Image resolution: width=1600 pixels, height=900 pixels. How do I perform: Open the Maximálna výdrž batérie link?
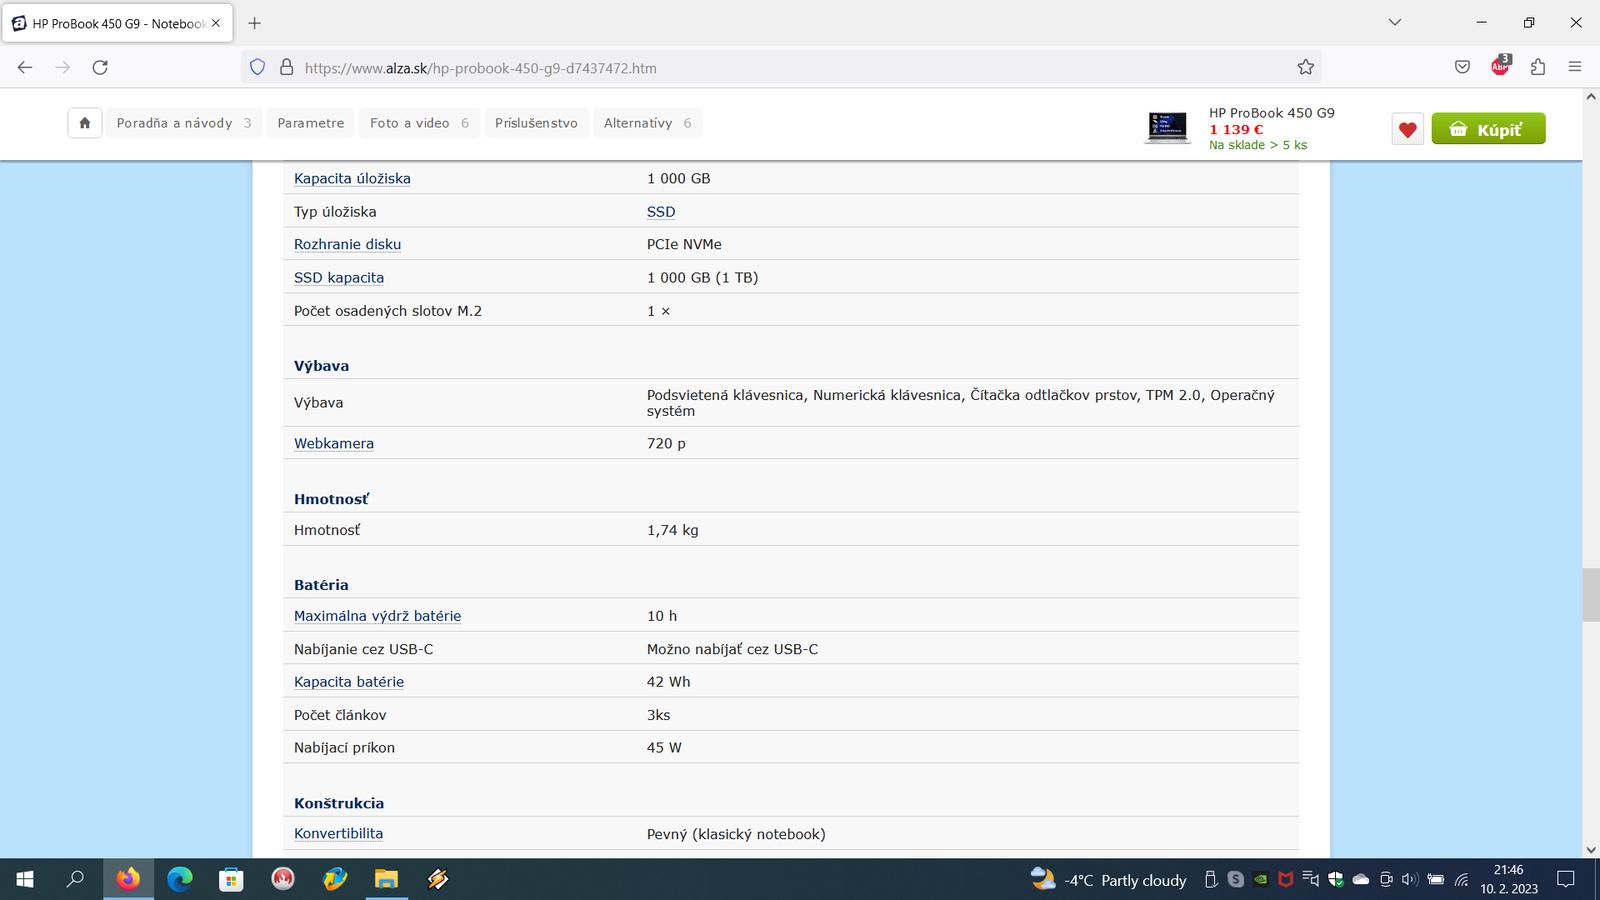click(377, 616)
